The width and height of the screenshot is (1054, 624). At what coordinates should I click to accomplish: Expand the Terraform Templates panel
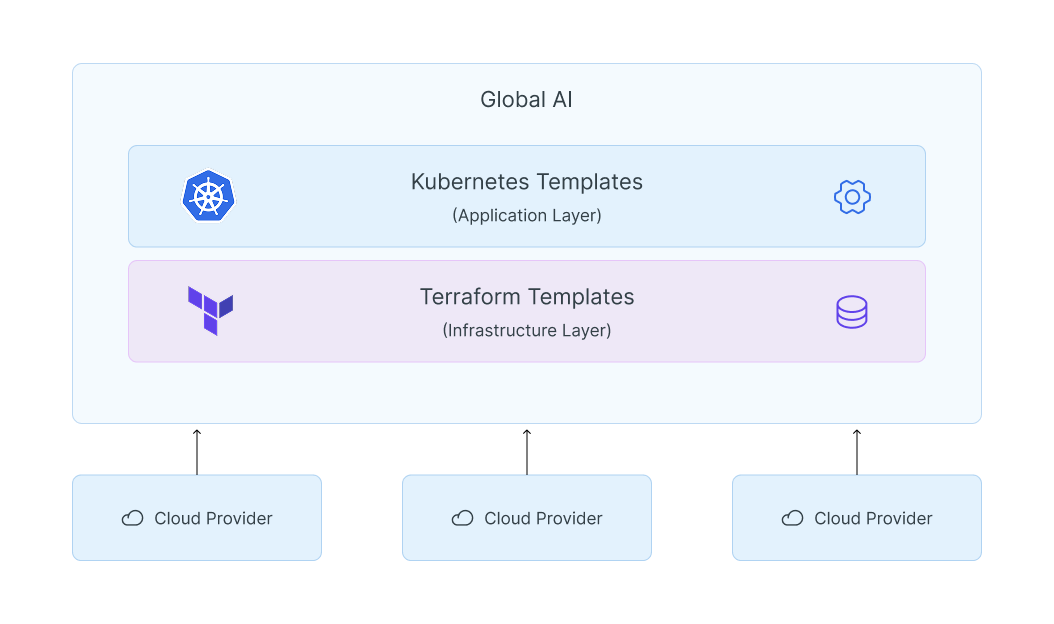(x=527, y=297)
